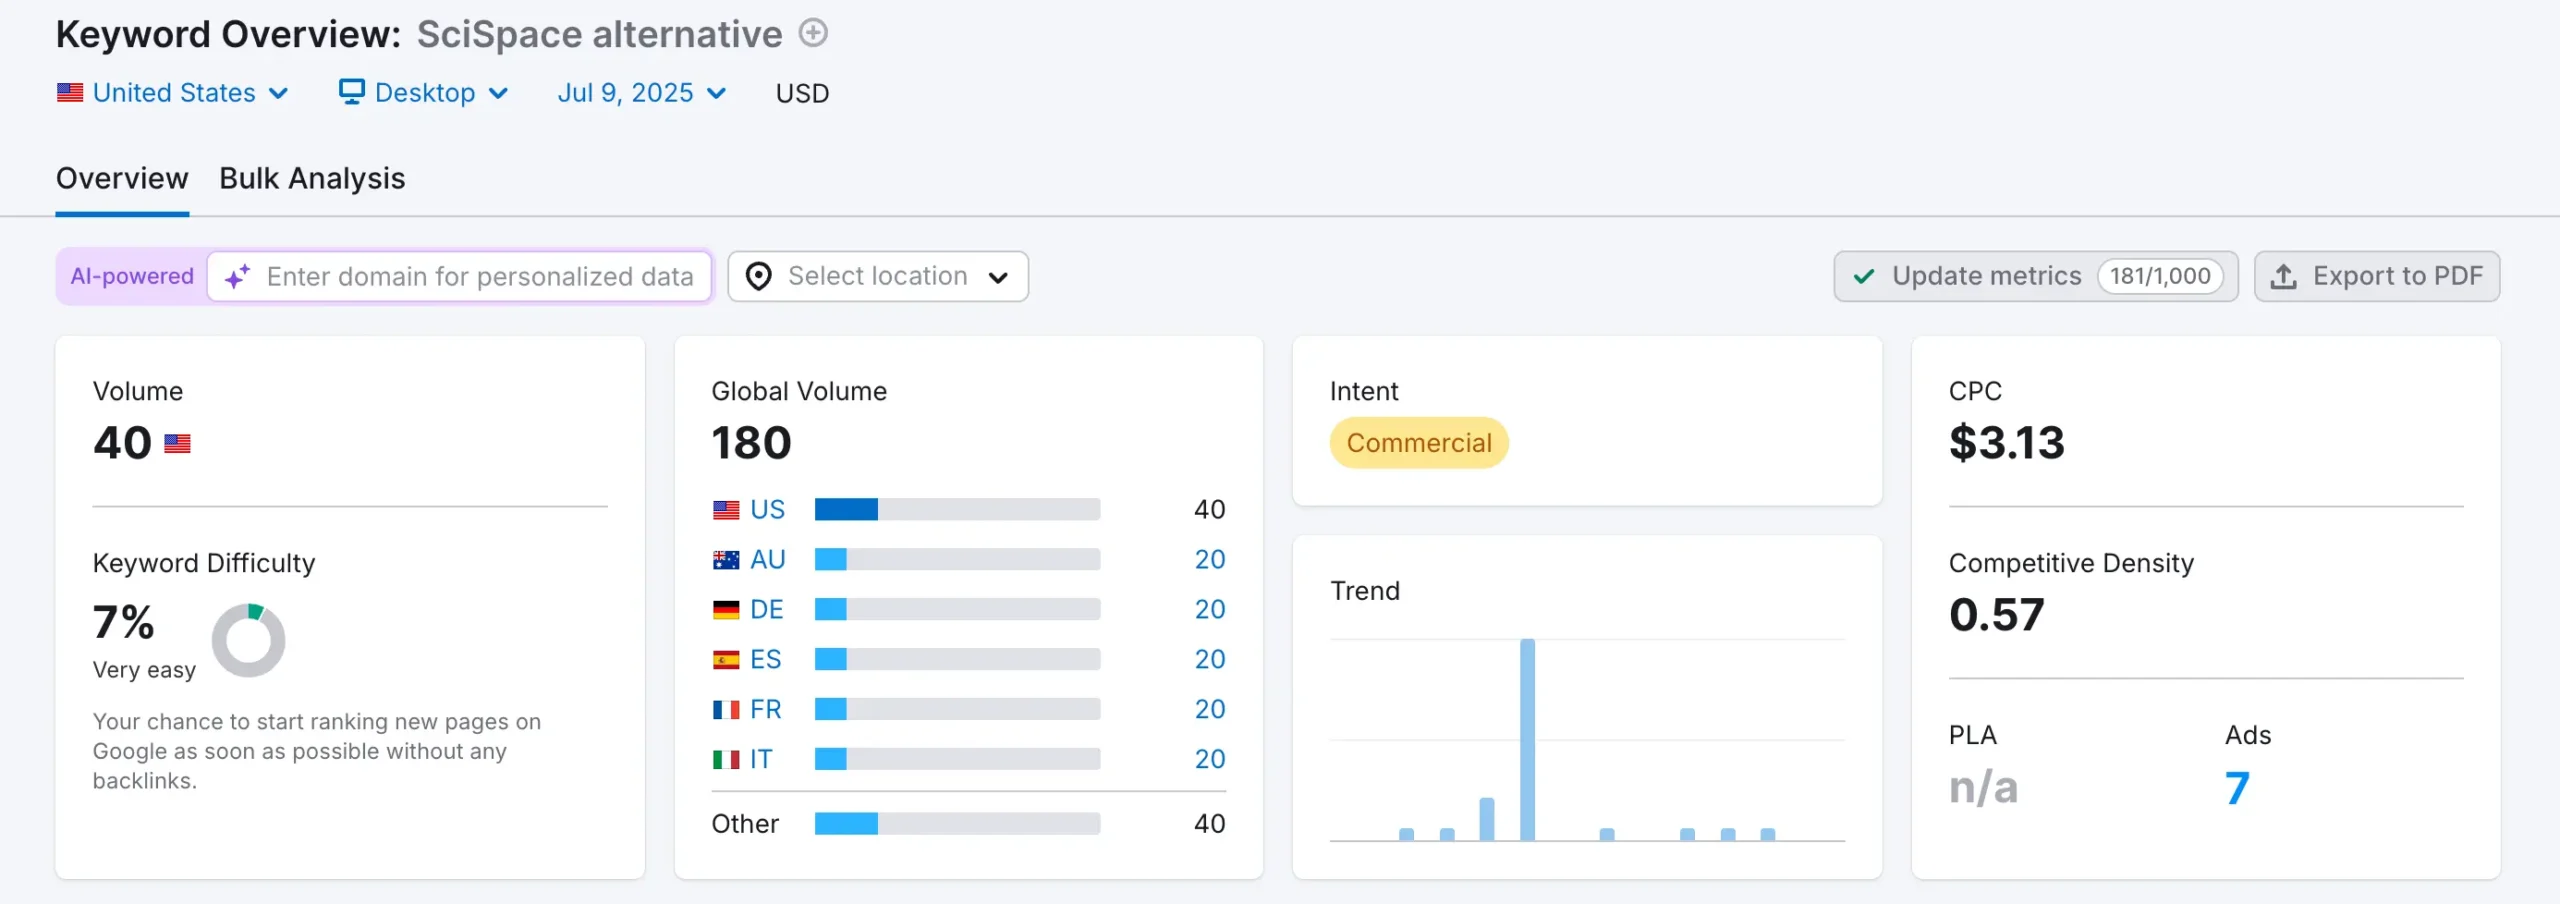Click the AI-powered label
Image resolution: width=2560 pixels, height=904 pixels.
tap(132, 276)
